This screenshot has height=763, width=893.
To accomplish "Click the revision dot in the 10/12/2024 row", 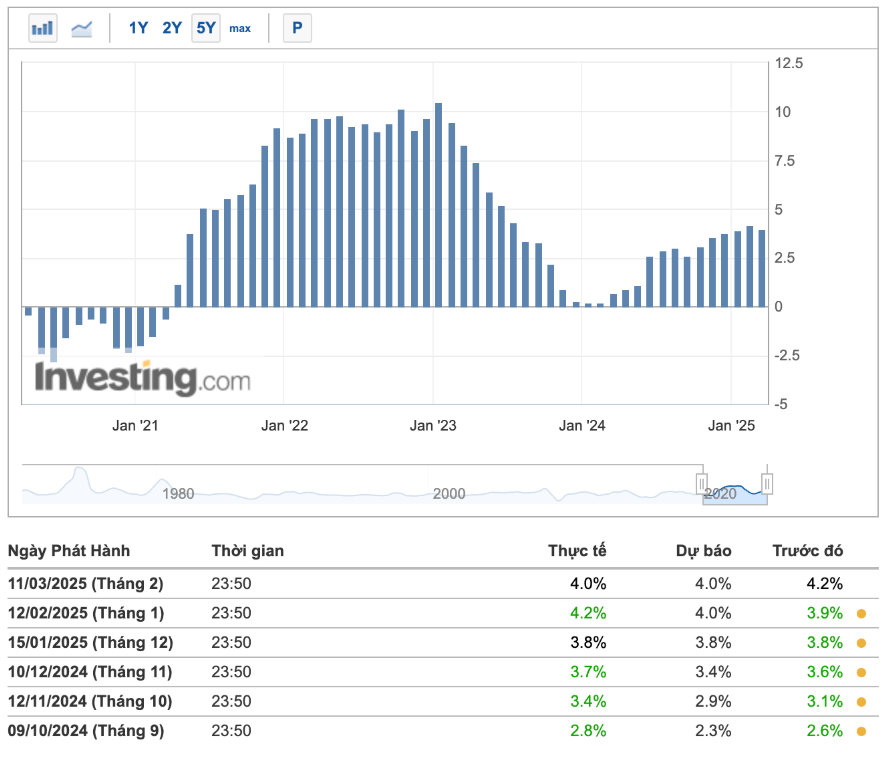I will coord(861,673).
